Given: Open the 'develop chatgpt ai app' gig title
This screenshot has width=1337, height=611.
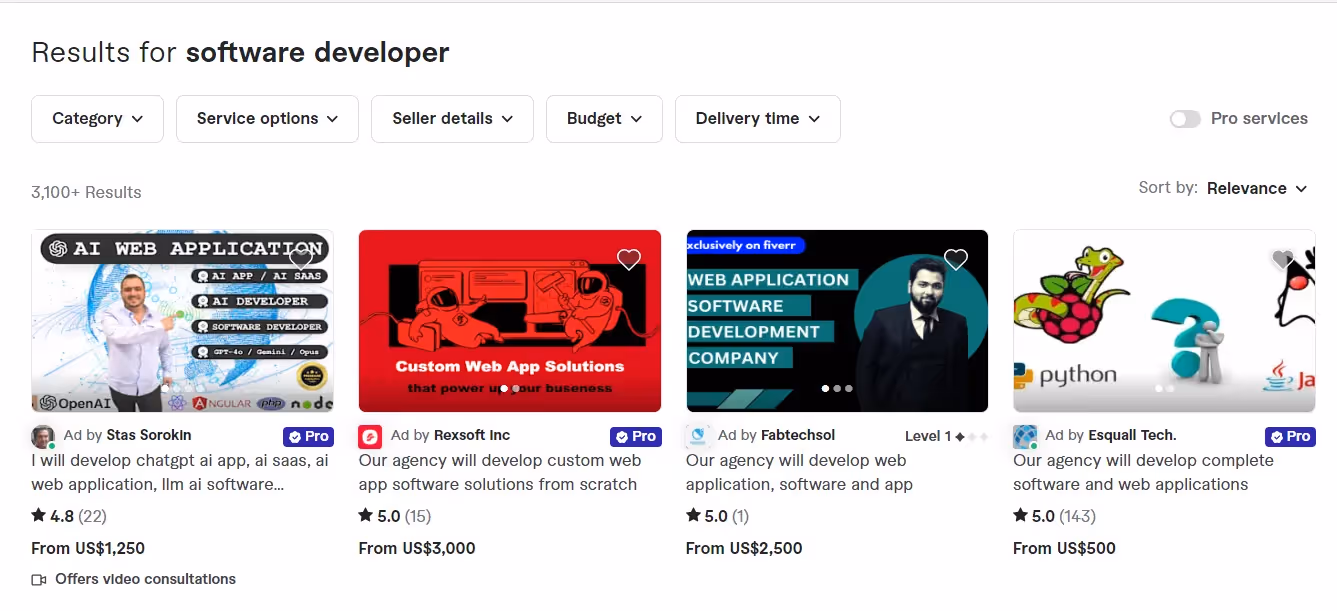Looking at the screenshot, I should [180, 472].
